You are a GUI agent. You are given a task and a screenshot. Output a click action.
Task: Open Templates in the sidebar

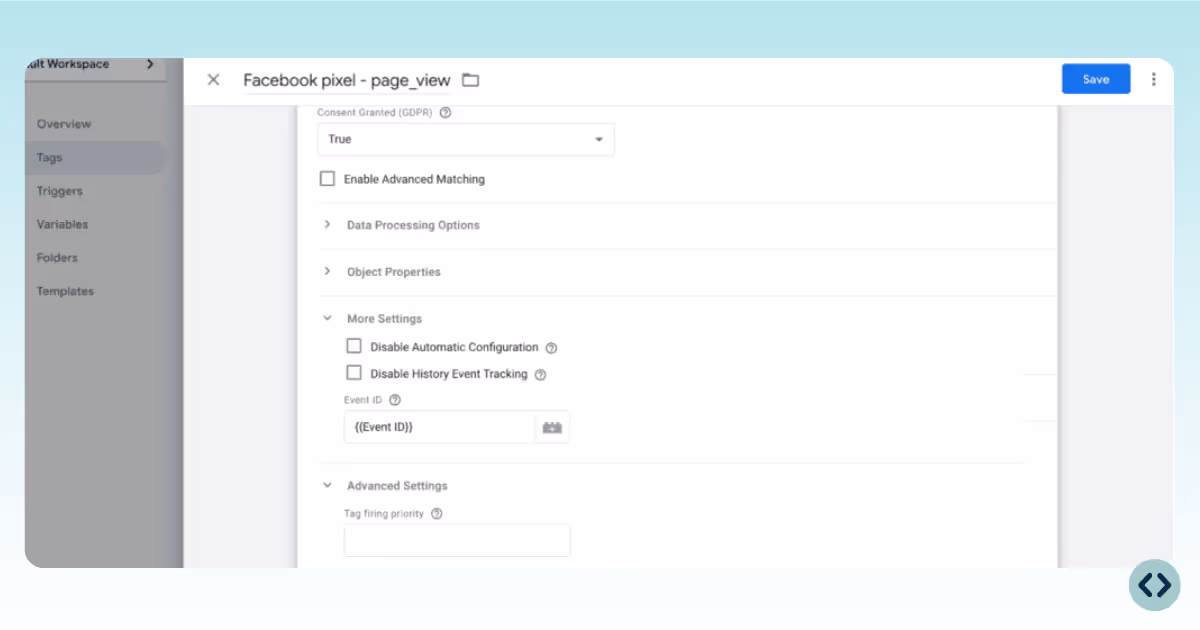click(x=65, y=291)
